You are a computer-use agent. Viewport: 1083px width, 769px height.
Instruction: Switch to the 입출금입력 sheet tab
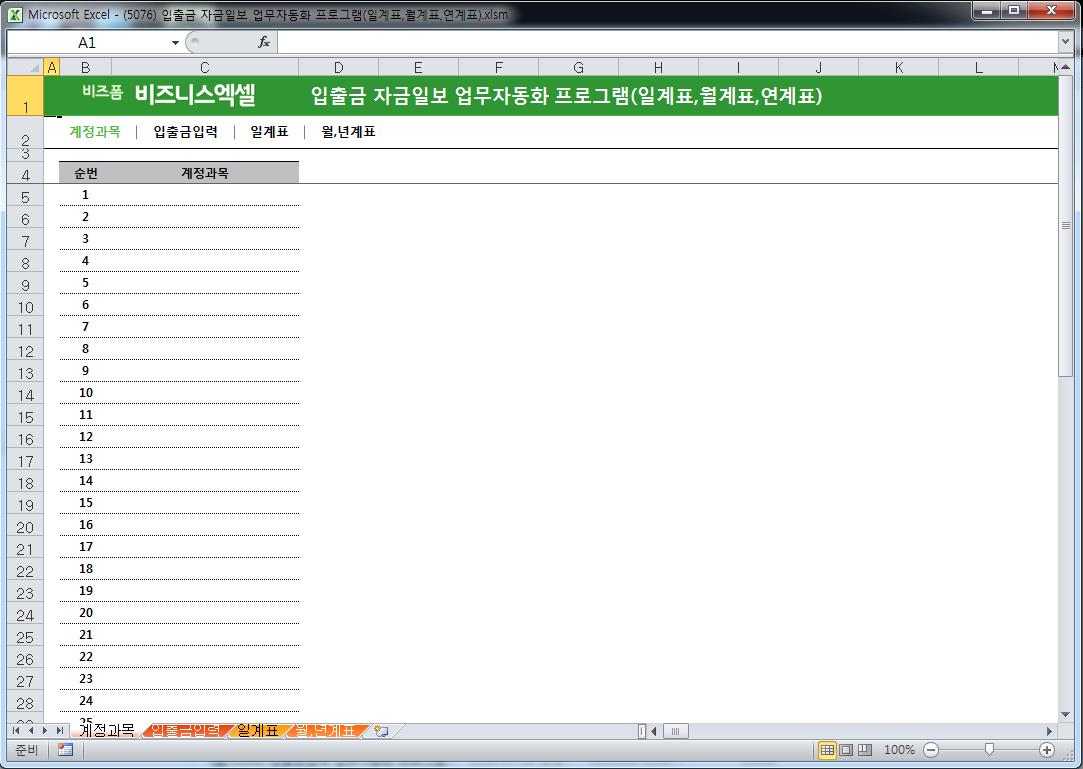[185, 730]
